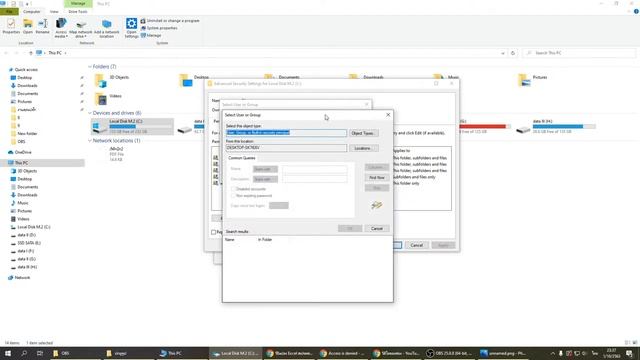Click the Object Types button
The width and height of the screenshot is (640, 360).
tap(363, 133)
